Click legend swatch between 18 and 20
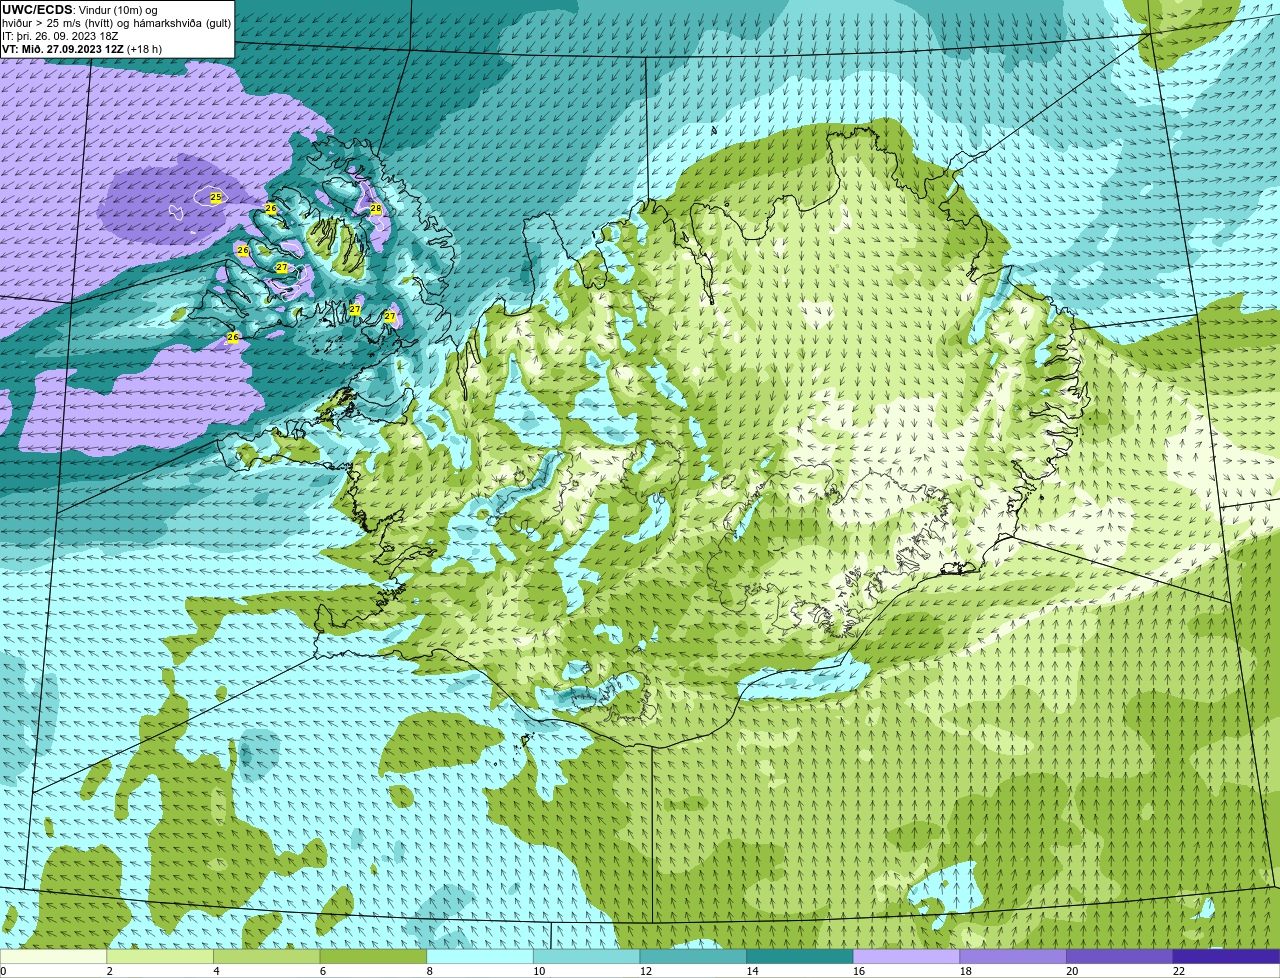 [1013, 956]
